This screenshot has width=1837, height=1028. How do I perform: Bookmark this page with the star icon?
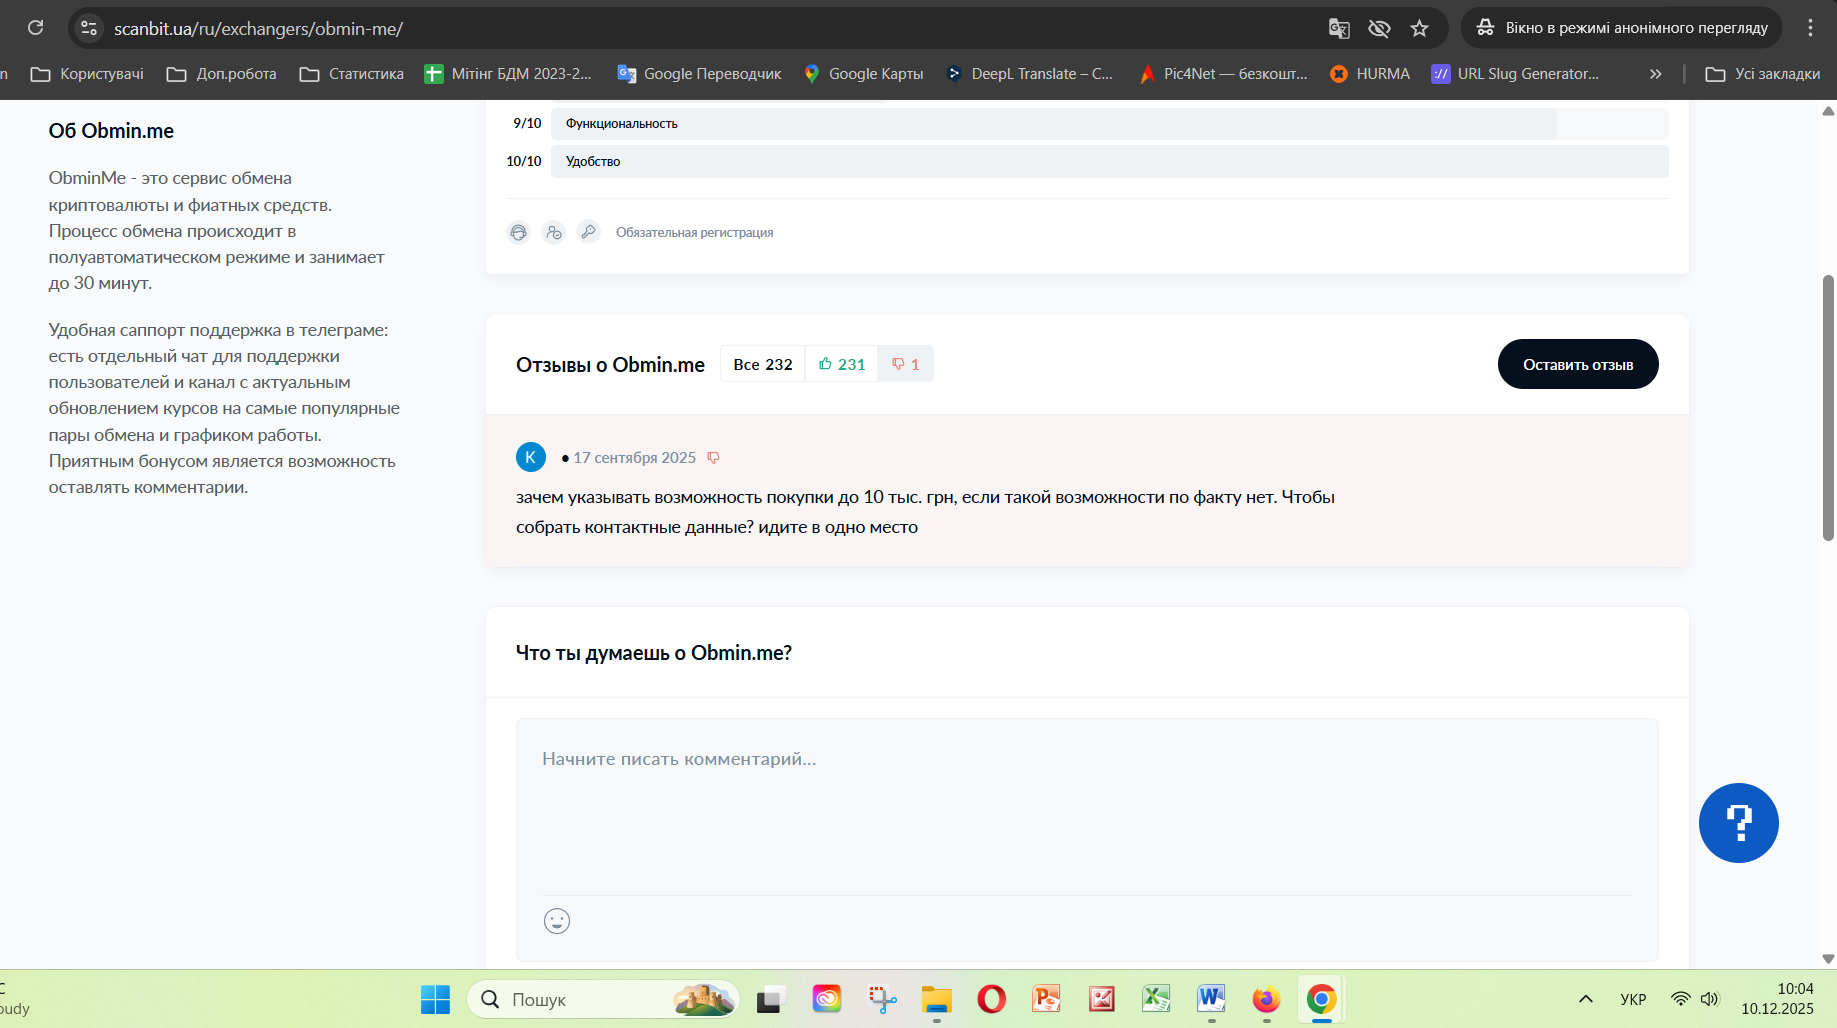click(1419, 28)
